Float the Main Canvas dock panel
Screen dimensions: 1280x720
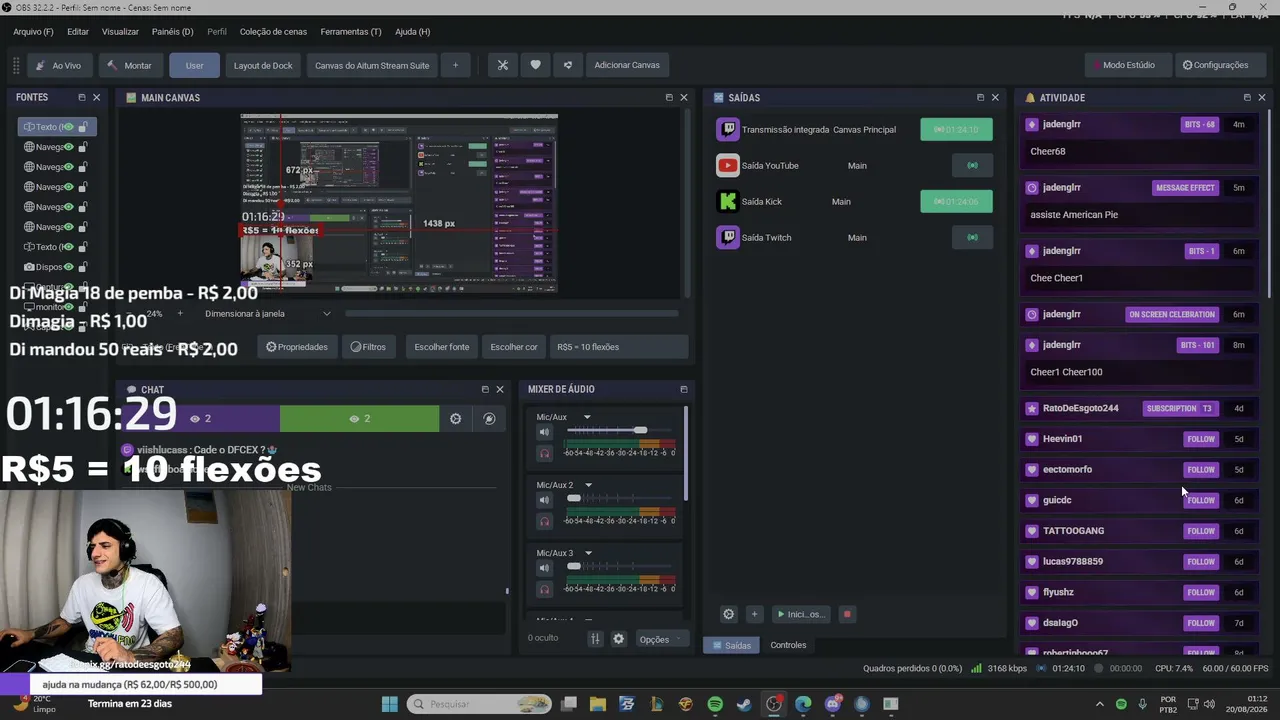pyautogui.click(x=669, y=97)
